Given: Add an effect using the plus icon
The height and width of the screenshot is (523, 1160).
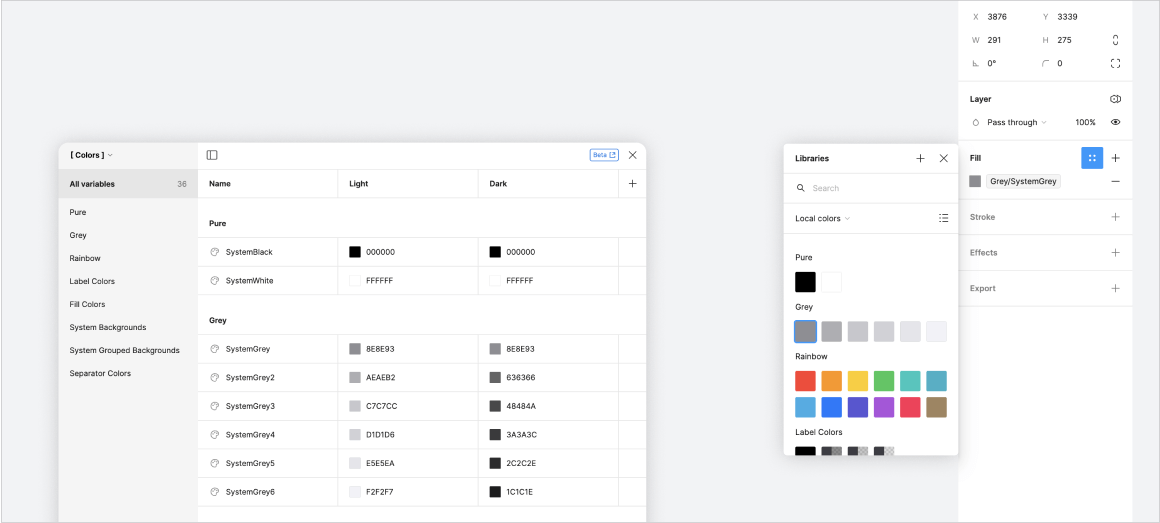Looking at the screenshot, I should [1115, 253].
